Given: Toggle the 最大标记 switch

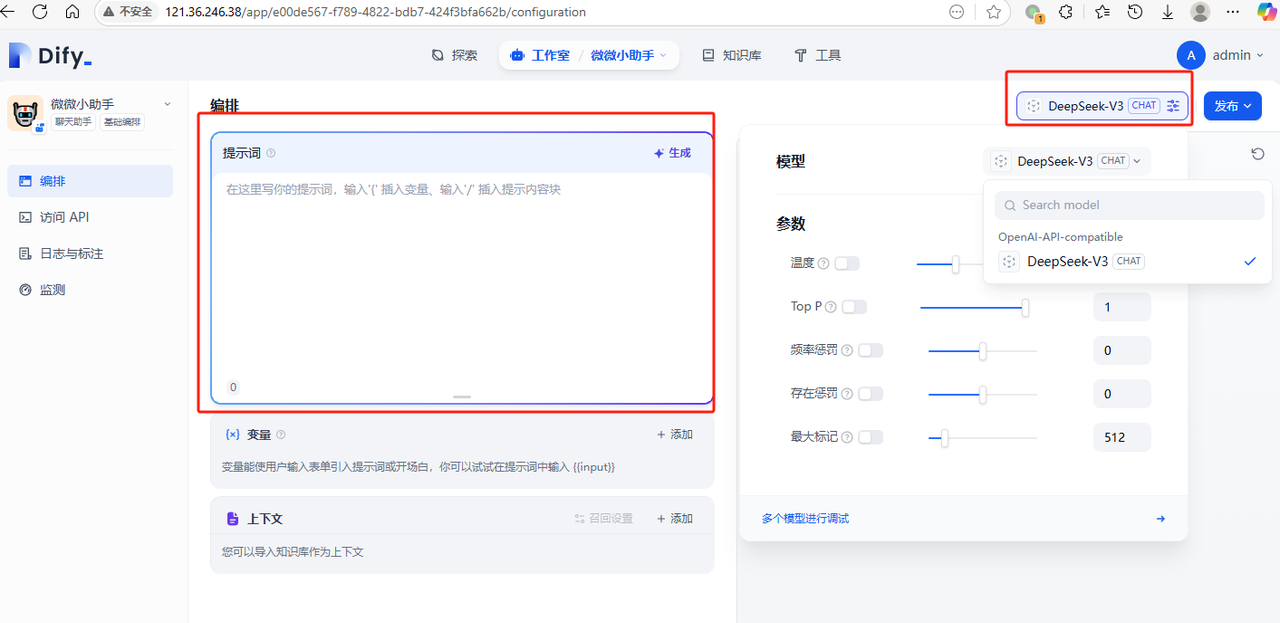Looking at the screenshot, I should point(870,437).
